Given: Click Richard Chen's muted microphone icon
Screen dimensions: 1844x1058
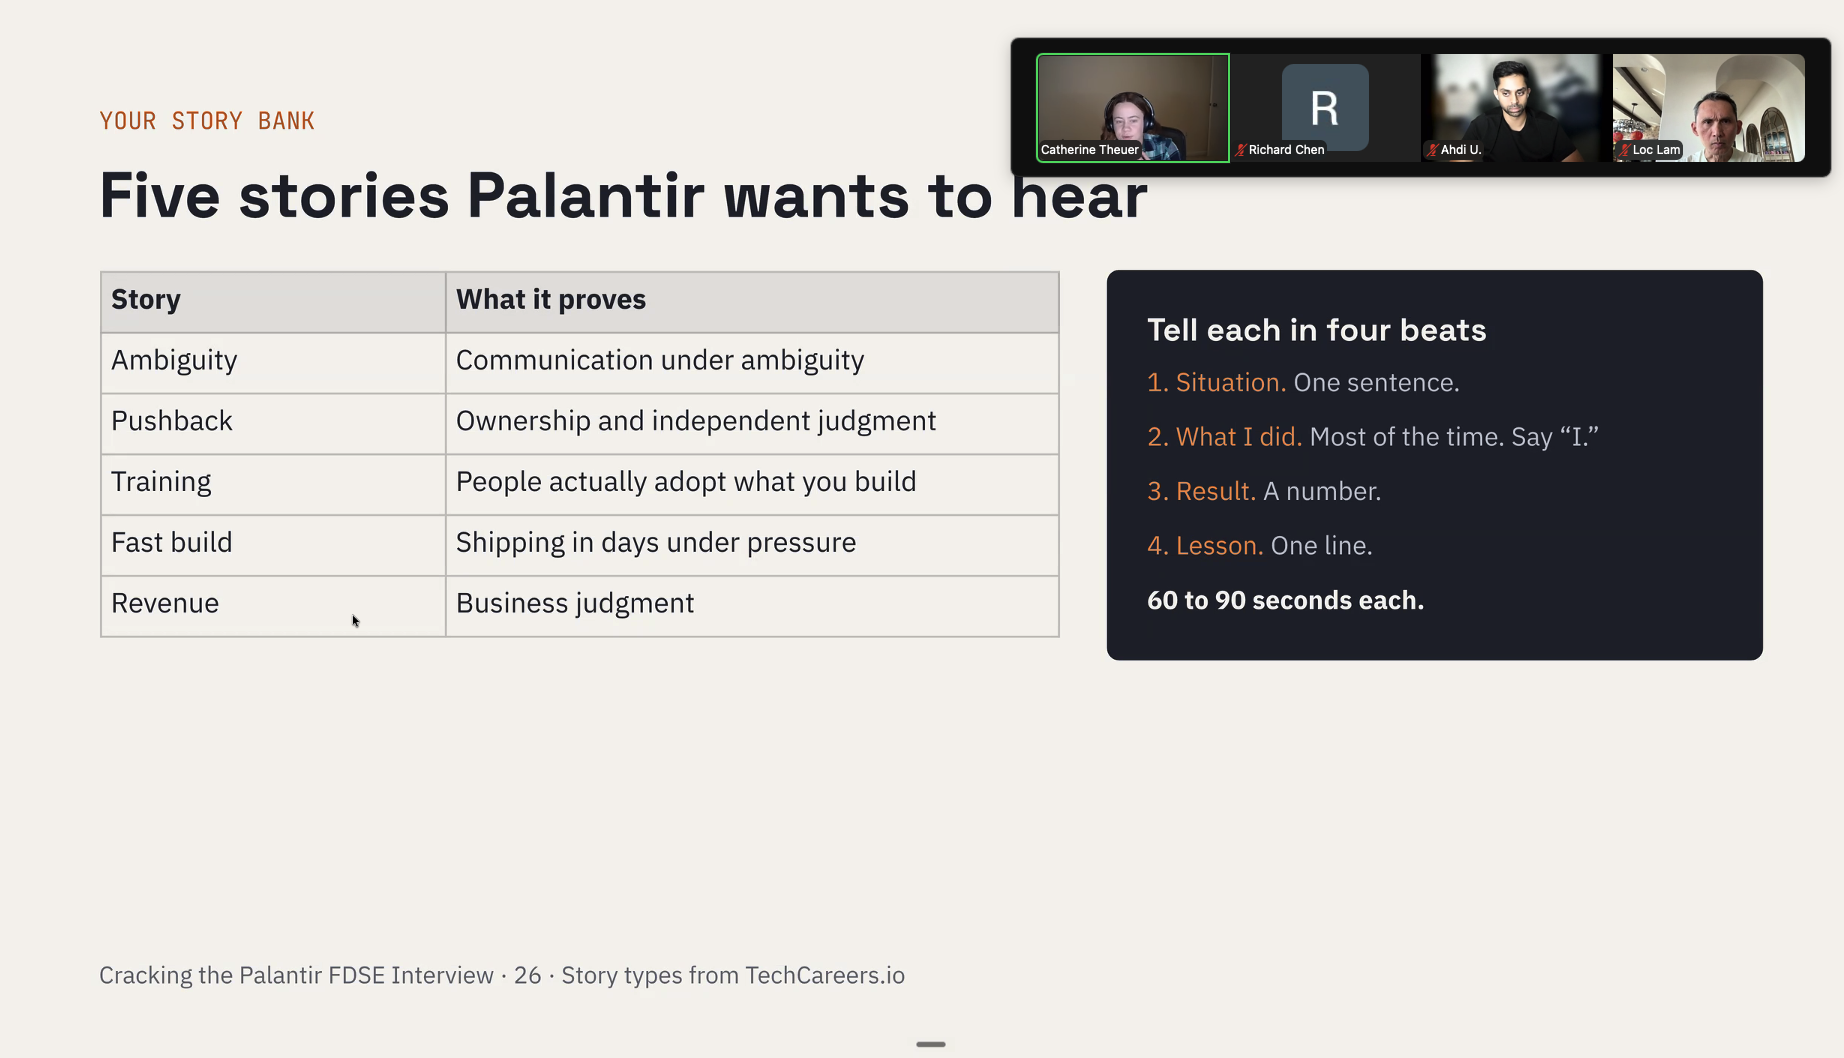Looking at the screenshot, I should pos(1241,150).
